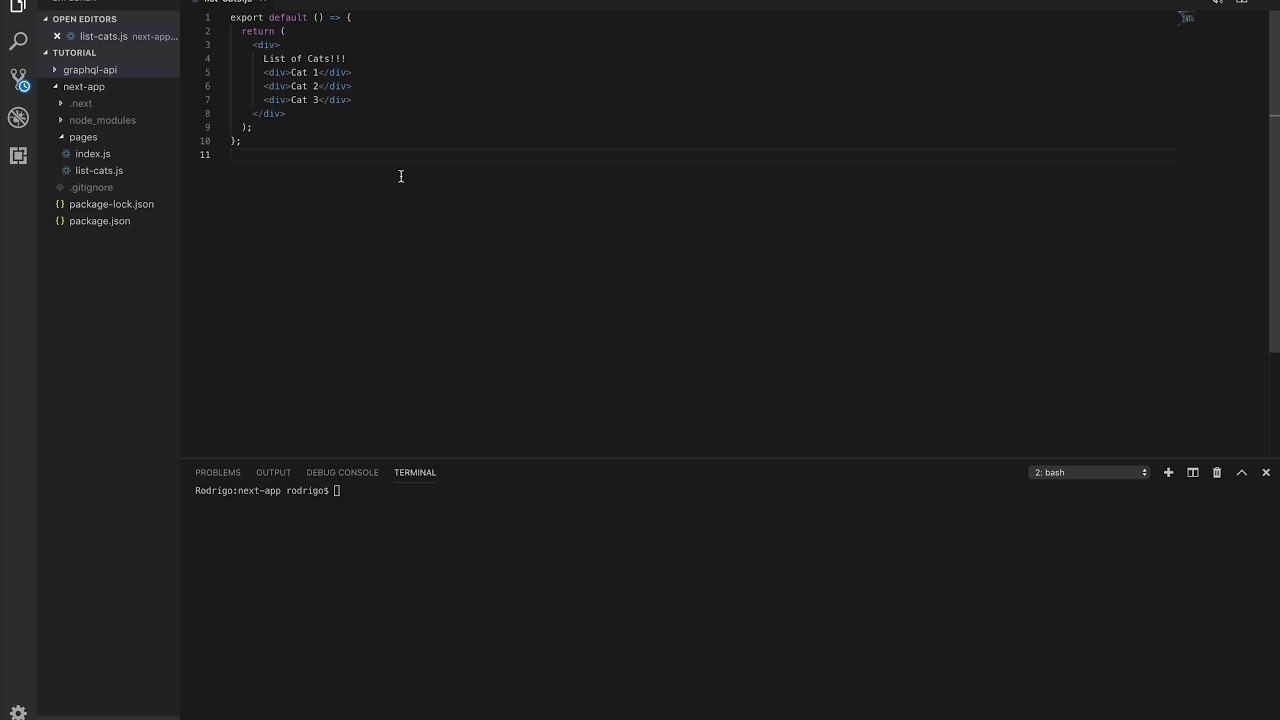Open the Manage gear menu
This screenshot has height=720, width=1280.
[18, 712]
